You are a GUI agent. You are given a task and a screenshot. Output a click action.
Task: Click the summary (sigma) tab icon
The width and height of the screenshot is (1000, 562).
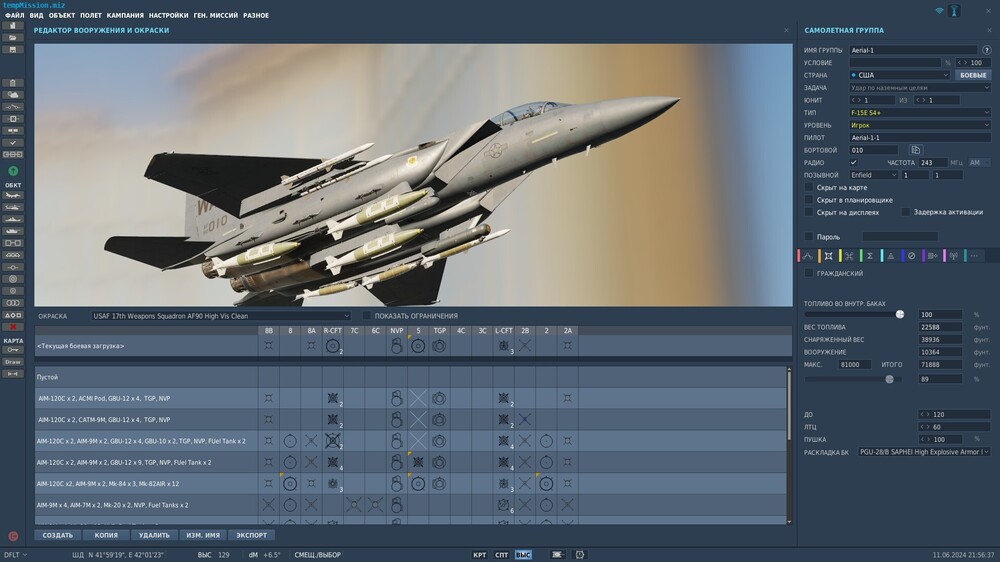(x=870, y=256)
